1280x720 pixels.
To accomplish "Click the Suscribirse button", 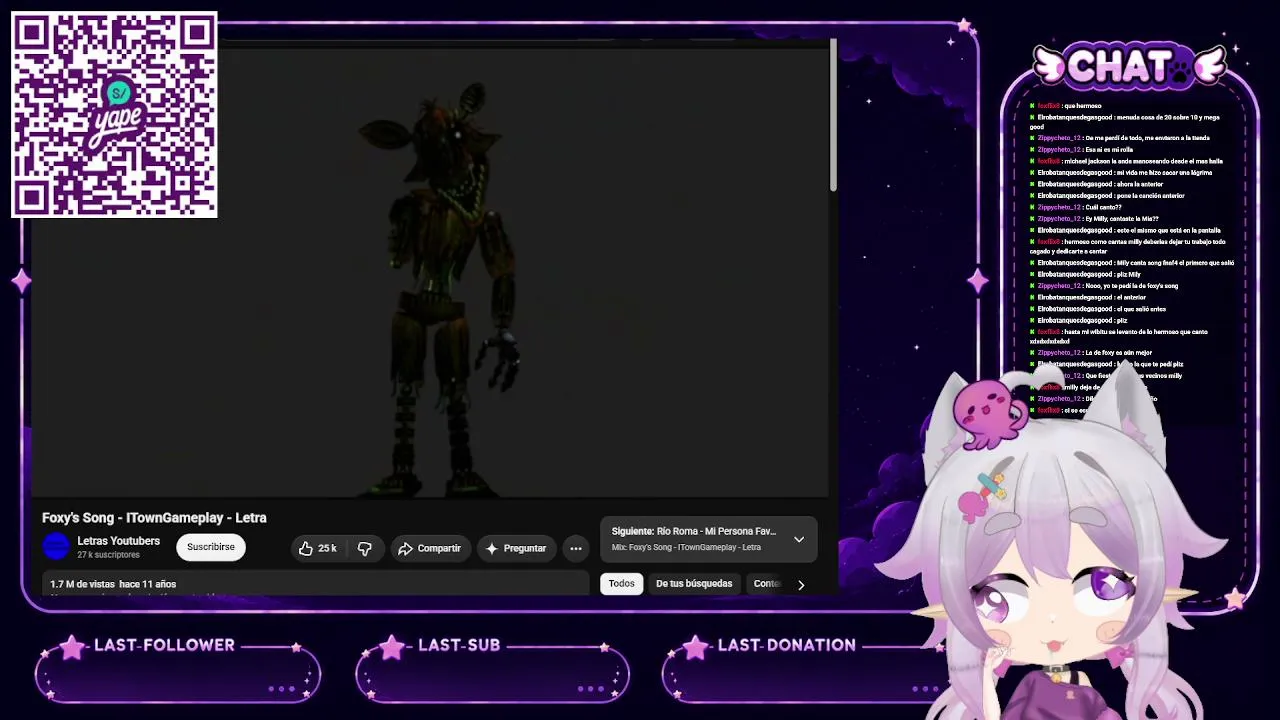I will click(211, 547).
